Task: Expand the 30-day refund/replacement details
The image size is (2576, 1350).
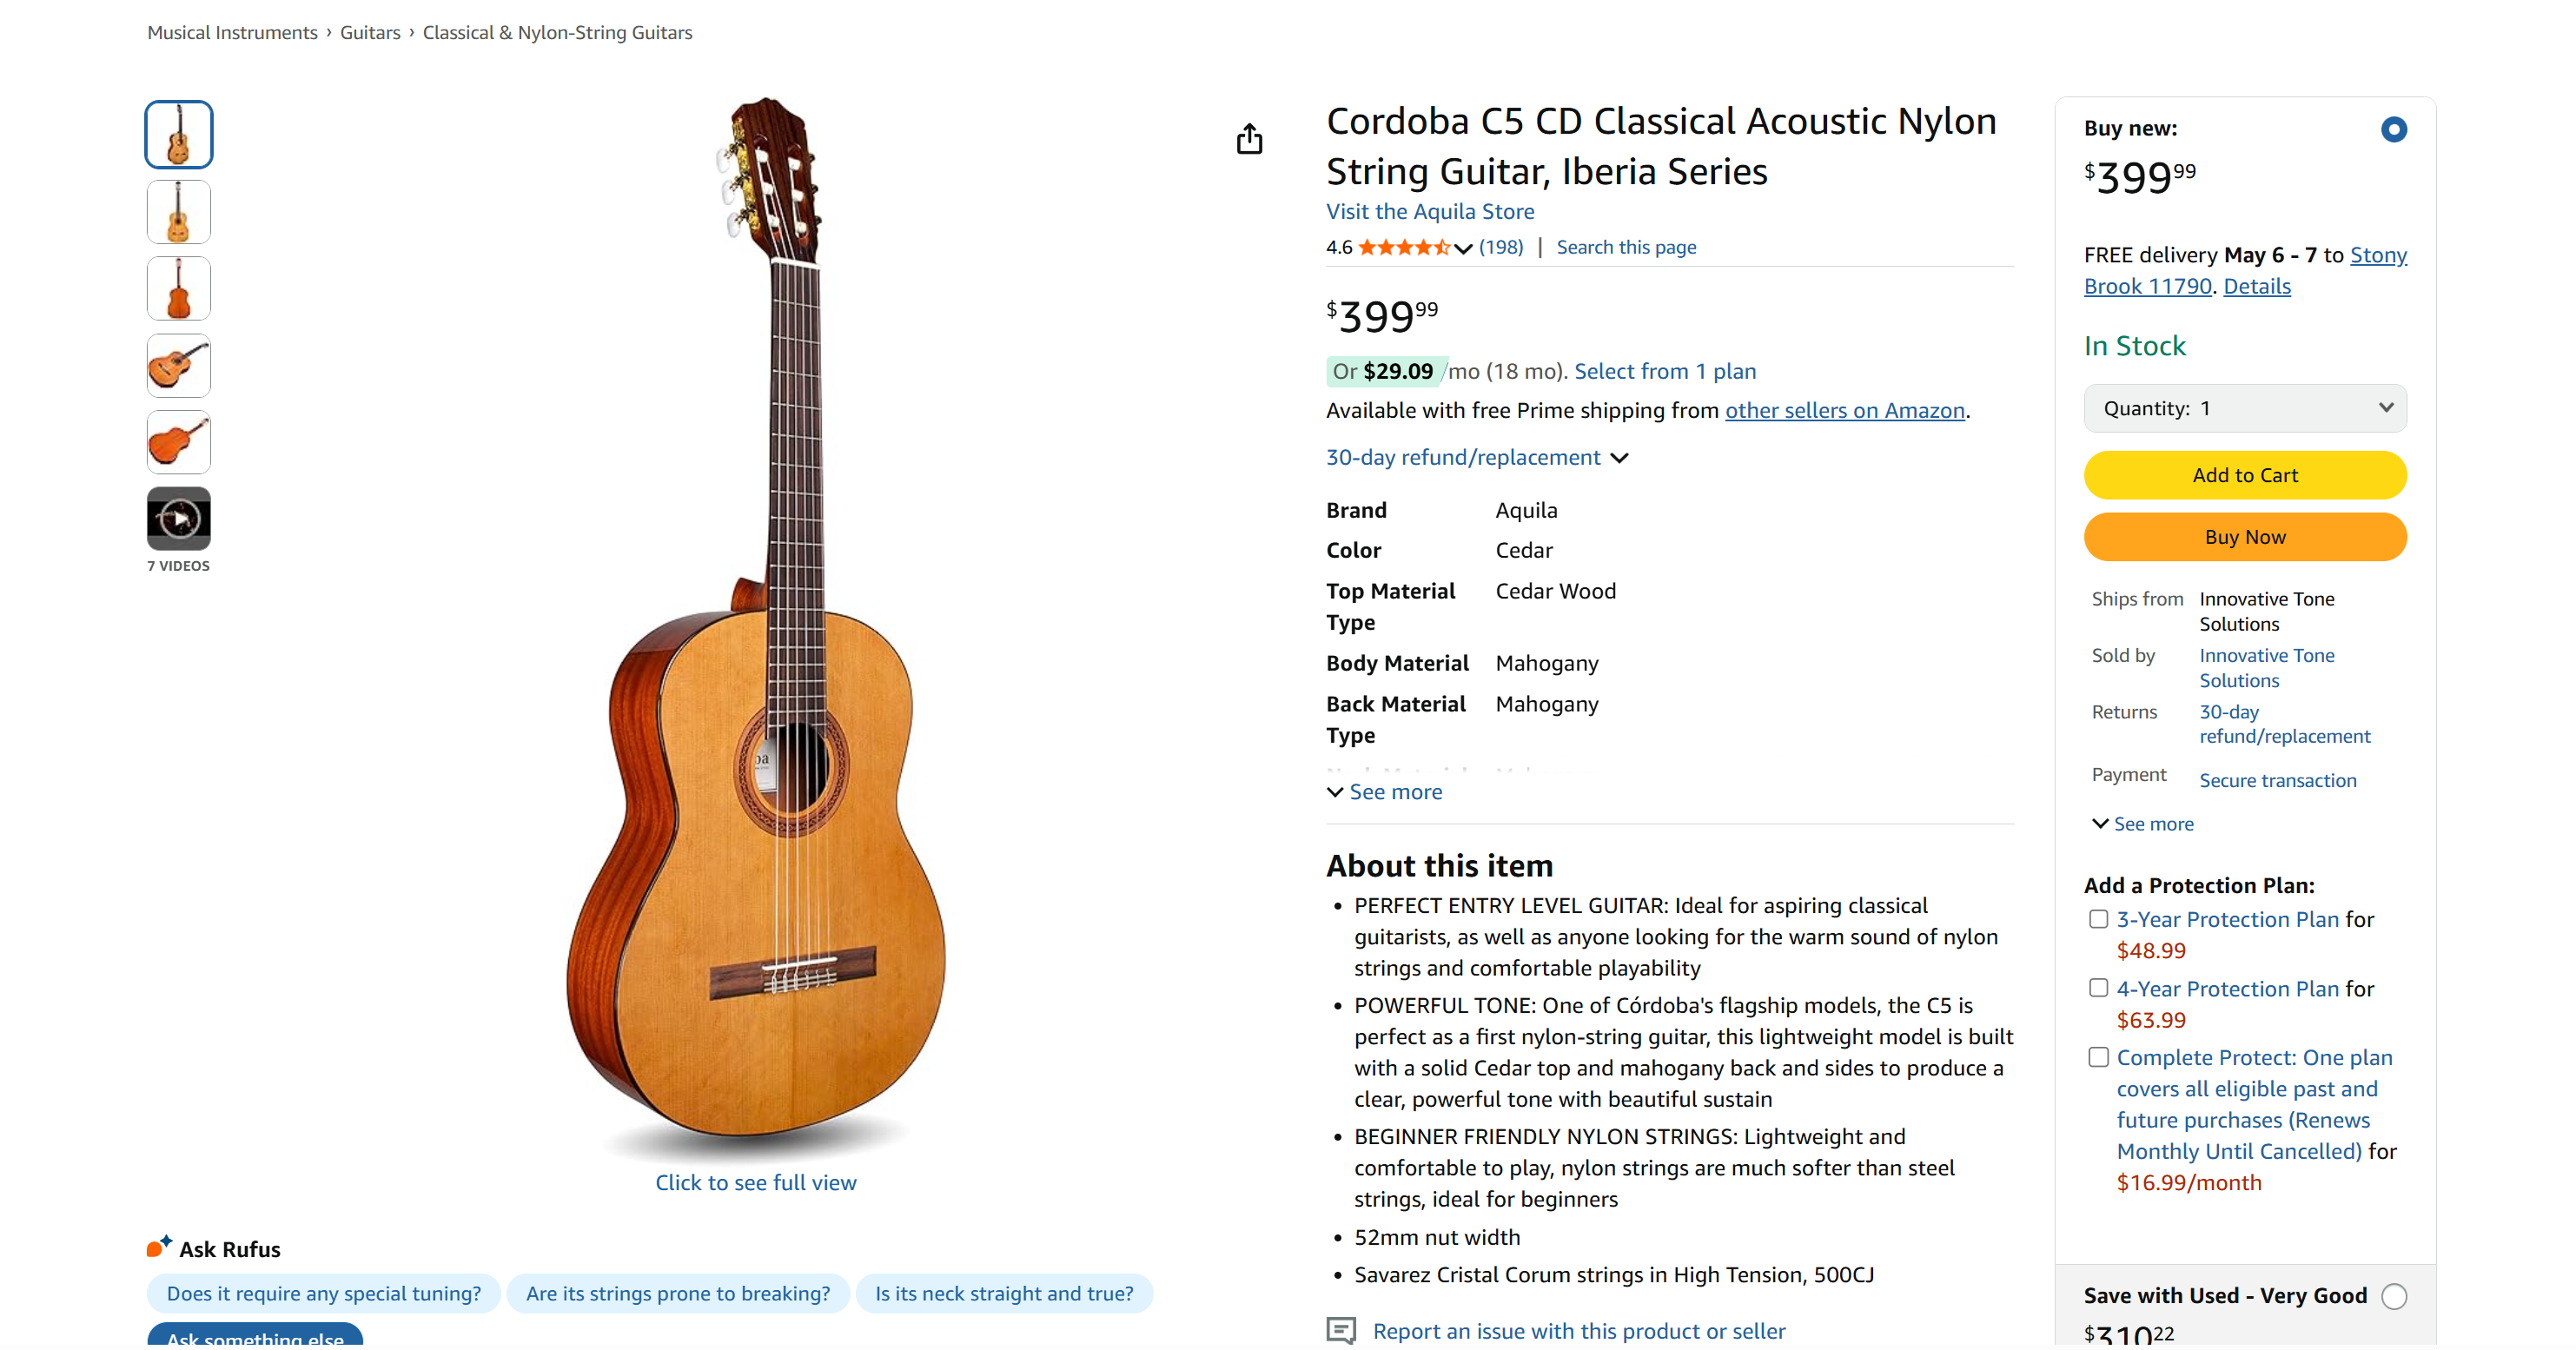Action: click(x=1476, y=458)
